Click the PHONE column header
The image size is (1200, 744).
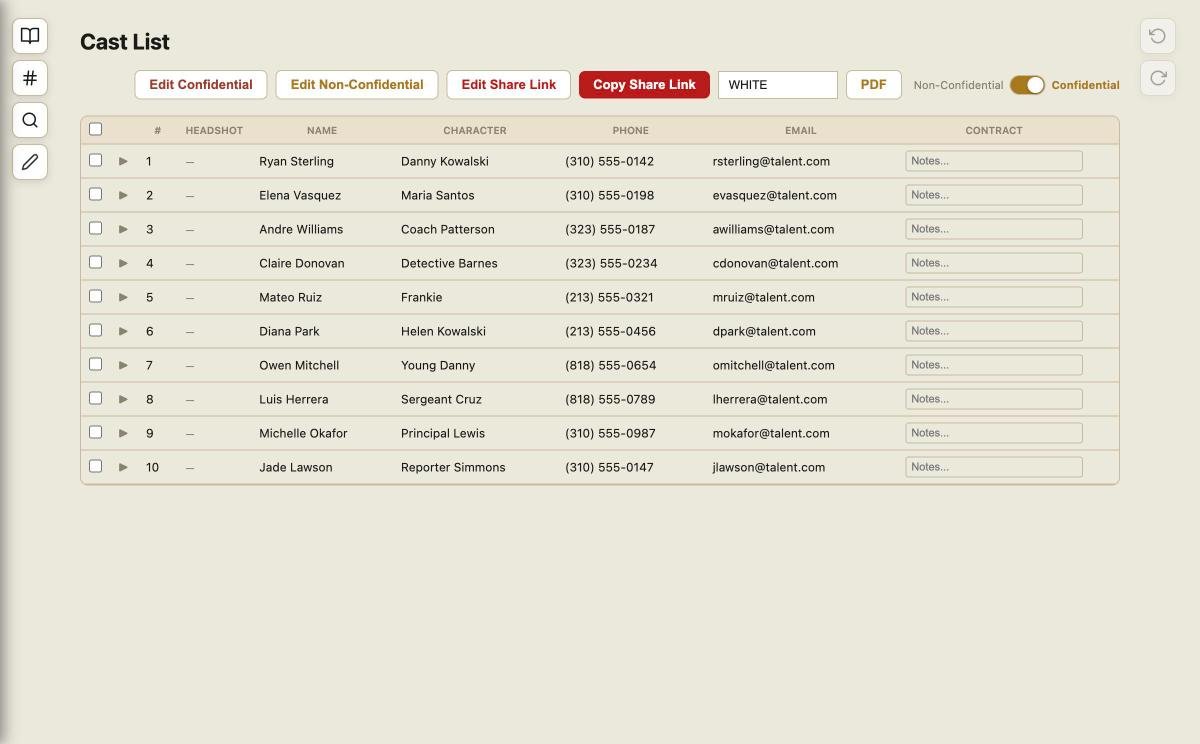tap(631, 131)
